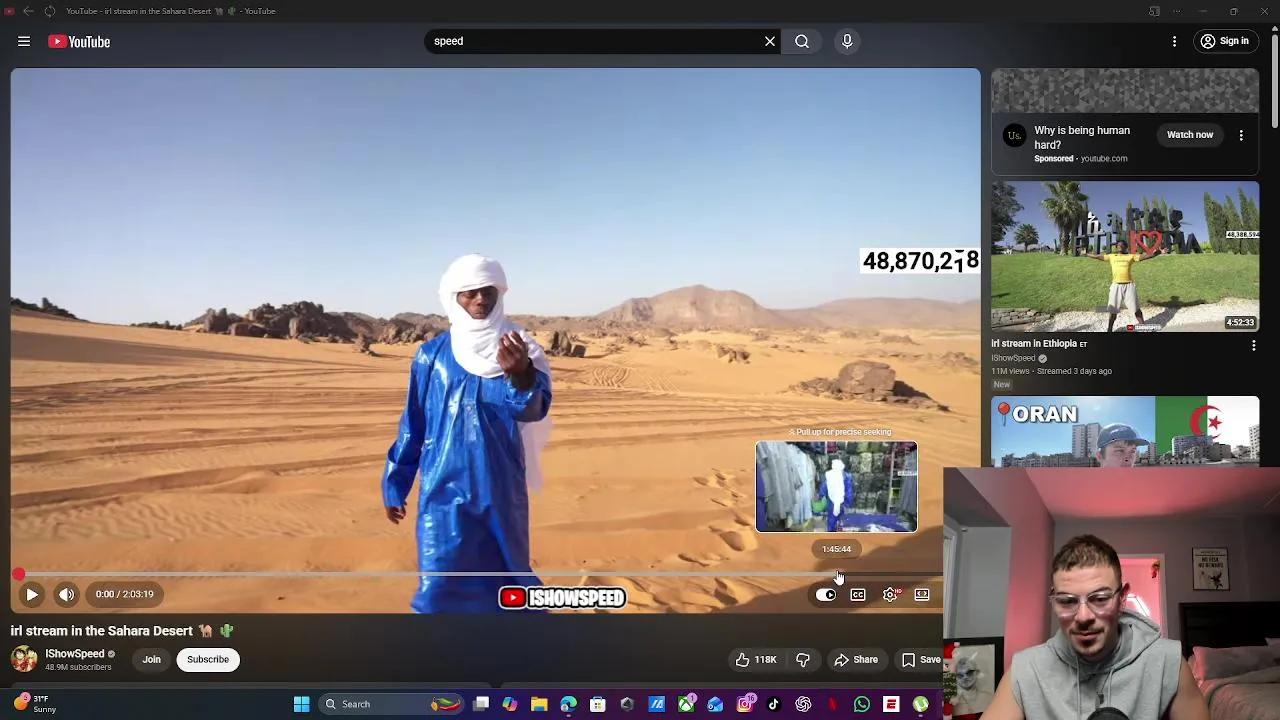Open the settings gear in the video player

tap(889, 594)
